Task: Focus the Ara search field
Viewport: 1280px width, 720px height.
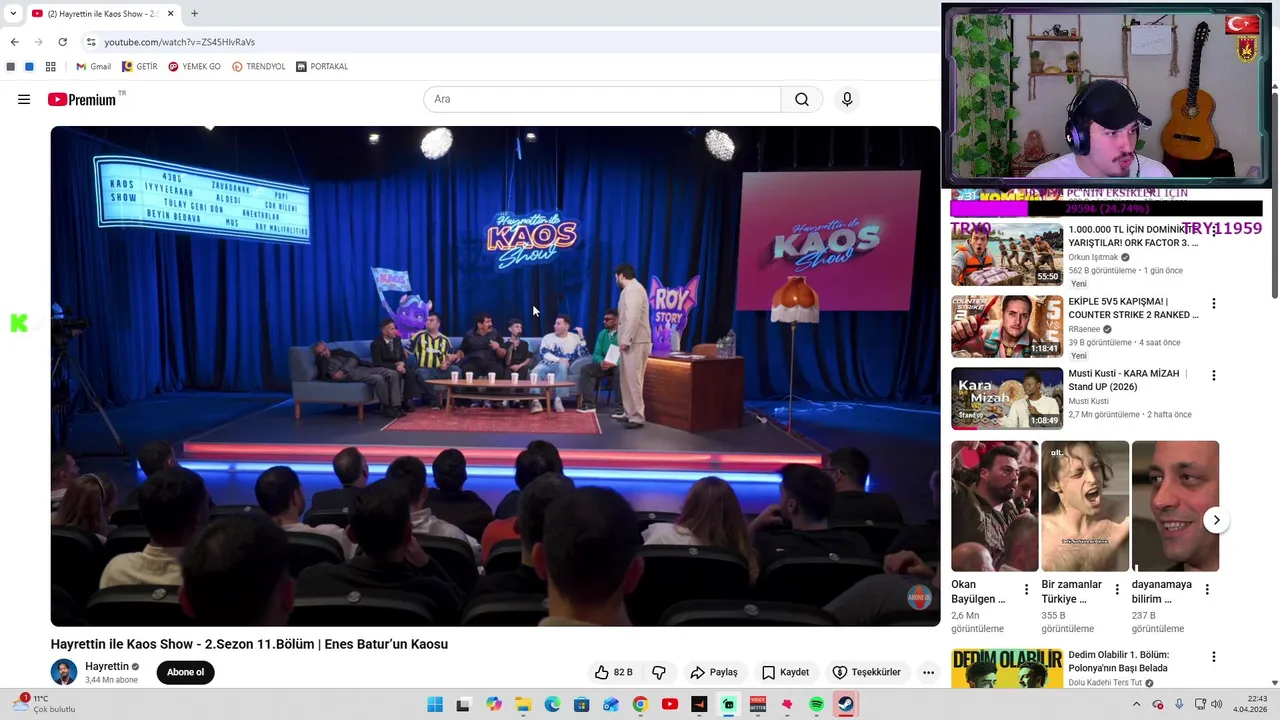Action: (602, 99)
